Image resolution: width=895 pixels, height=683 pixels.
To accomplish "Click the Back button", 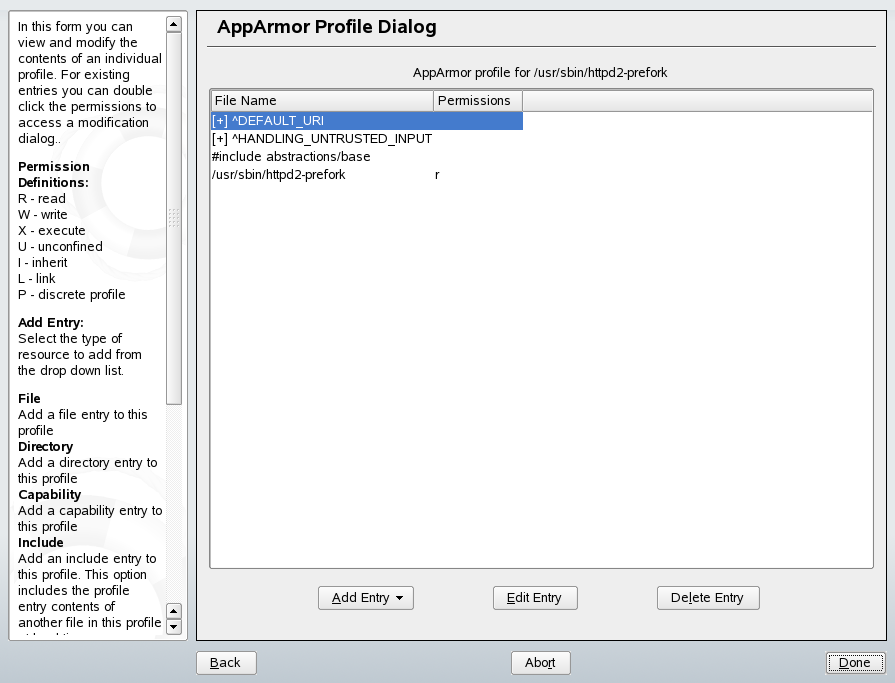I will [x=226, y=662].
